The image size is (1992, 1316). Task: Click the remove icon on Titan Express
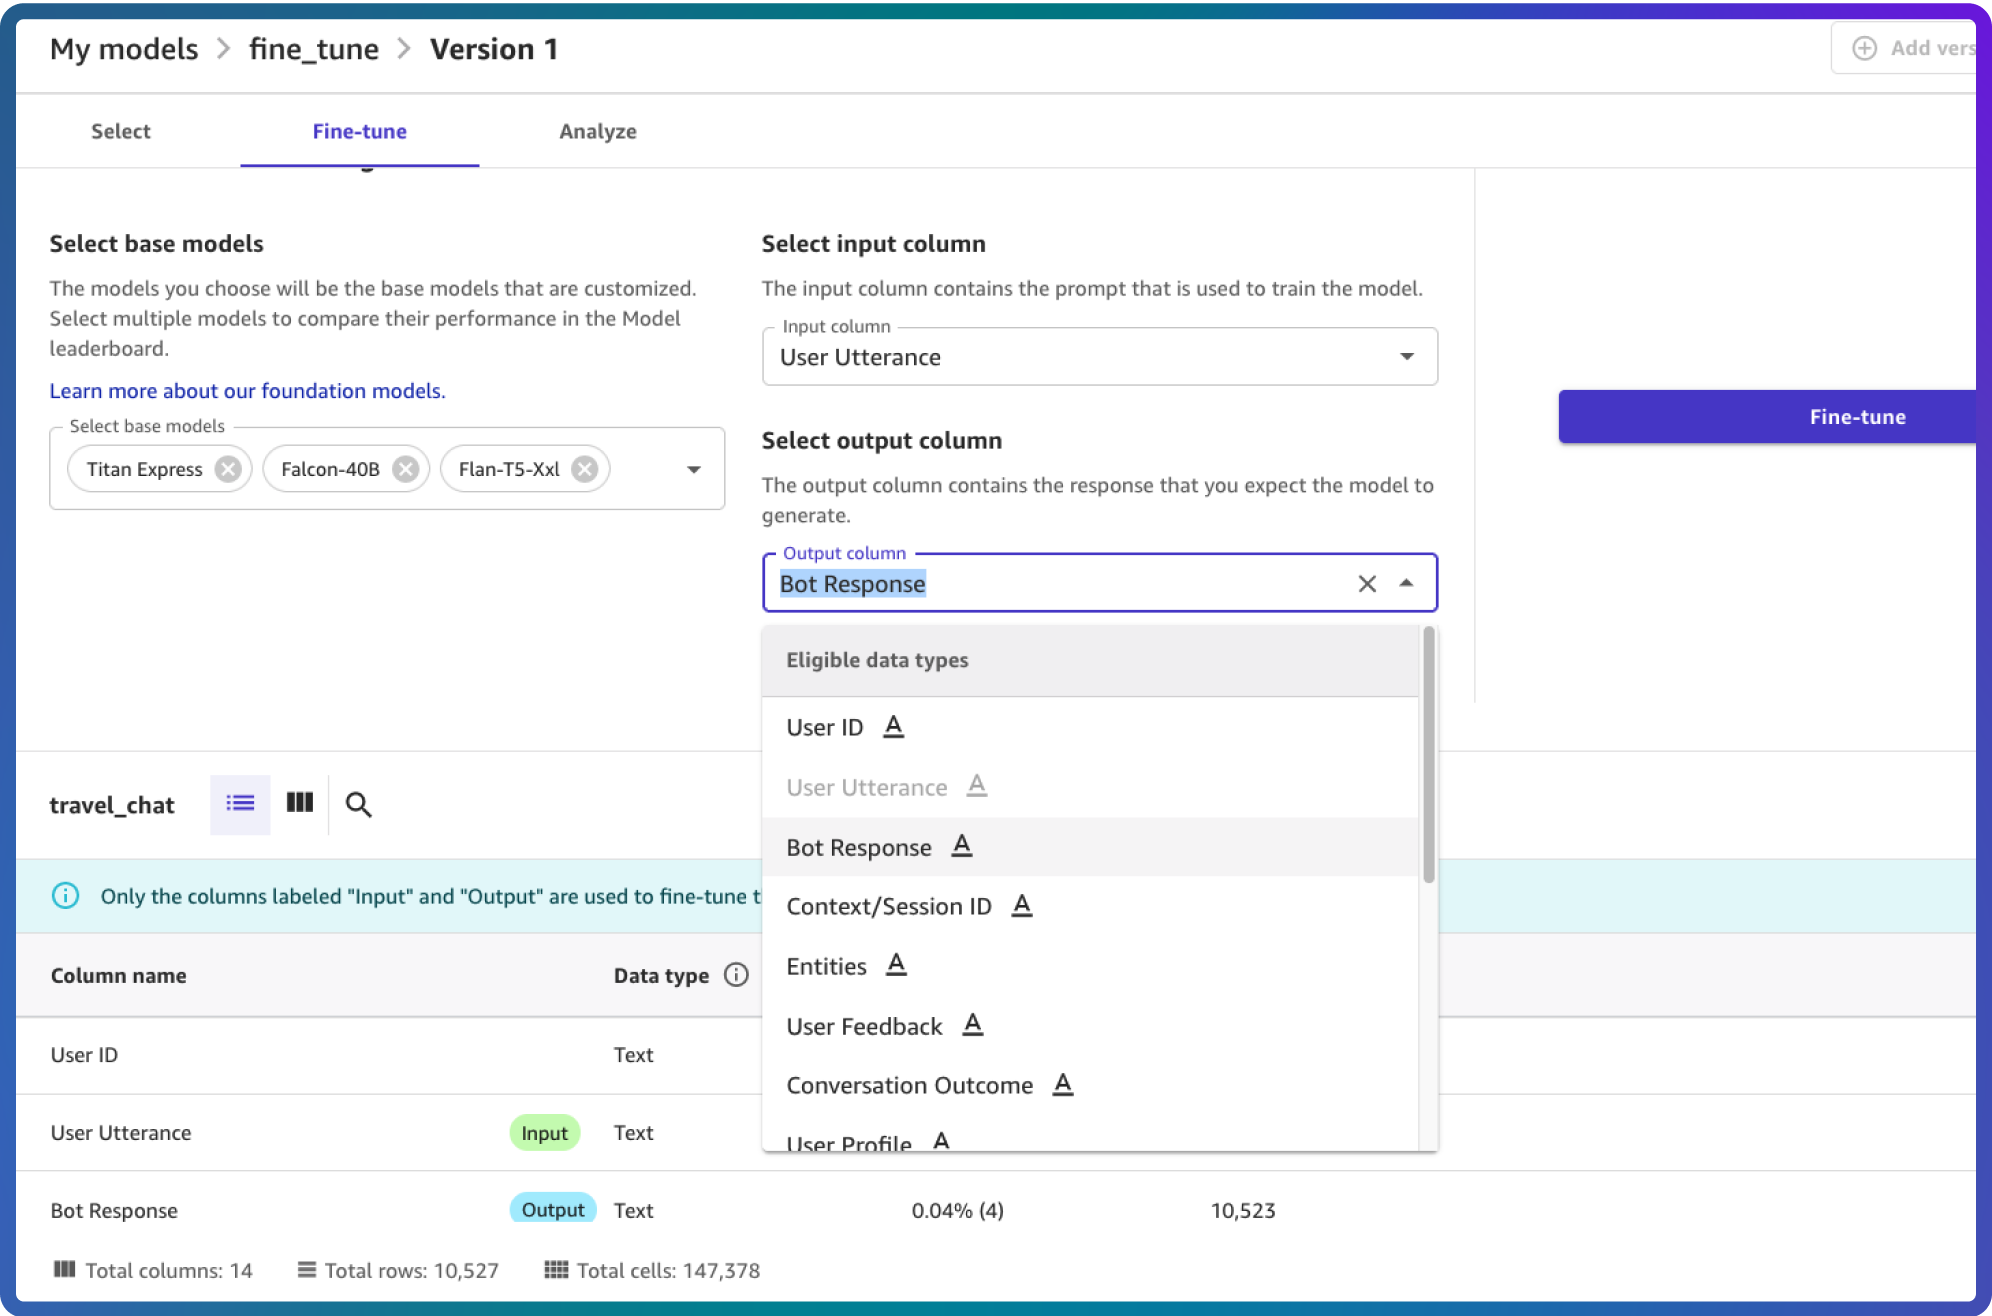point(228,469)
